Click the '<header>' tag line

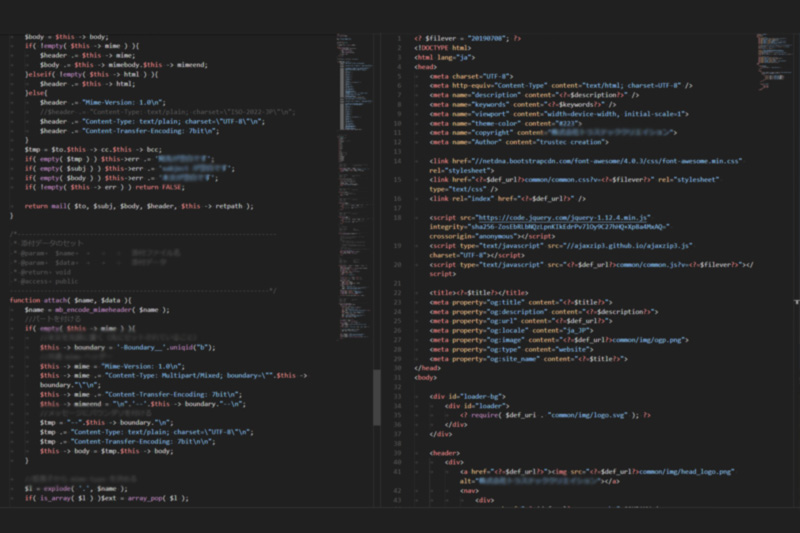click(444, 453)
